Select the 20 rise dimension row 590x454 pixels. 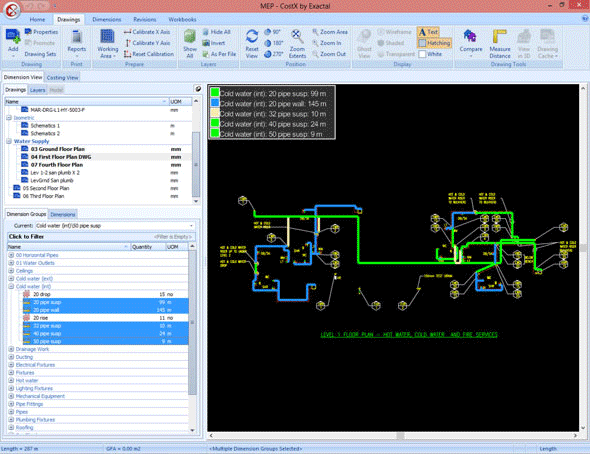click(x=98, y=318)
